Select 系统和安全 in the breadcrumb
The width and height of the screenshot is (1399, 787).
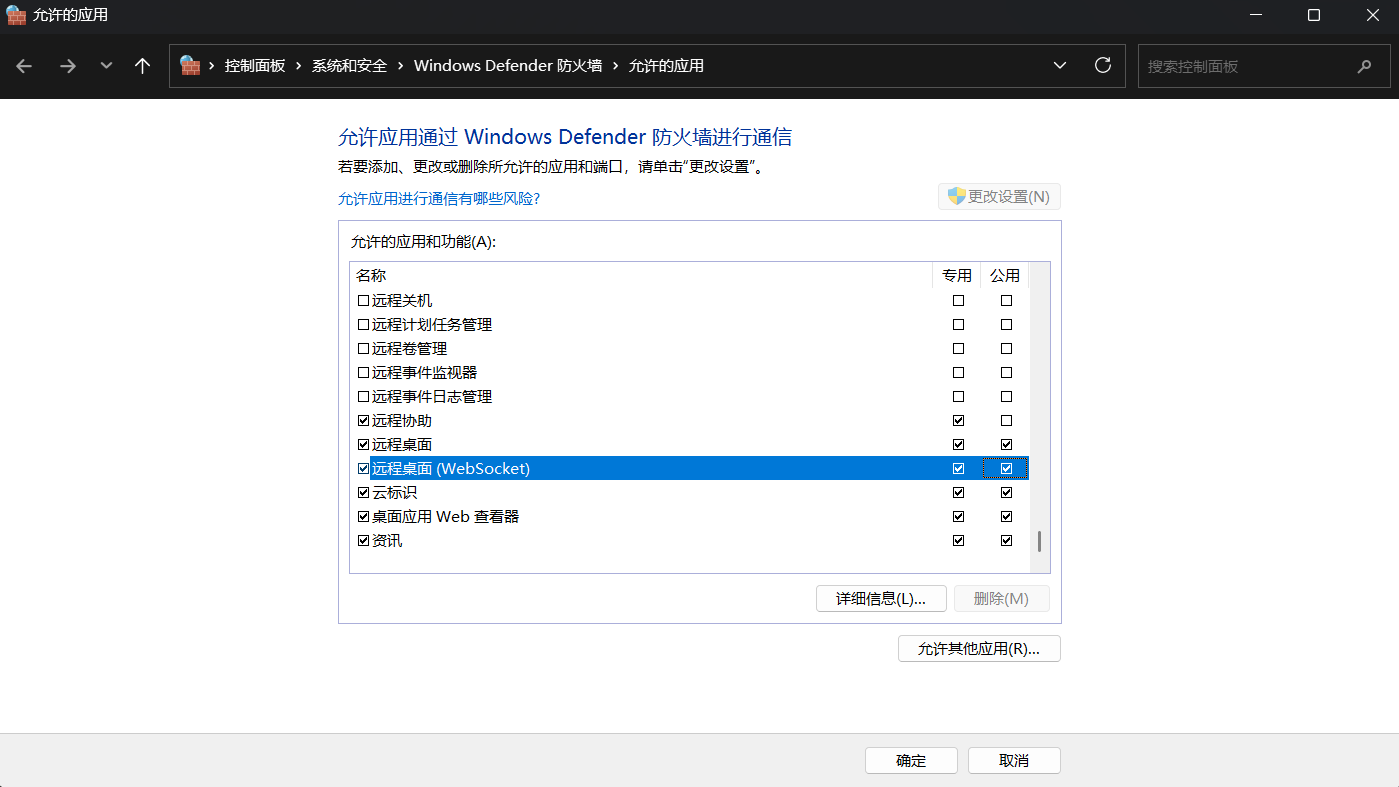(x=349, y=66)
